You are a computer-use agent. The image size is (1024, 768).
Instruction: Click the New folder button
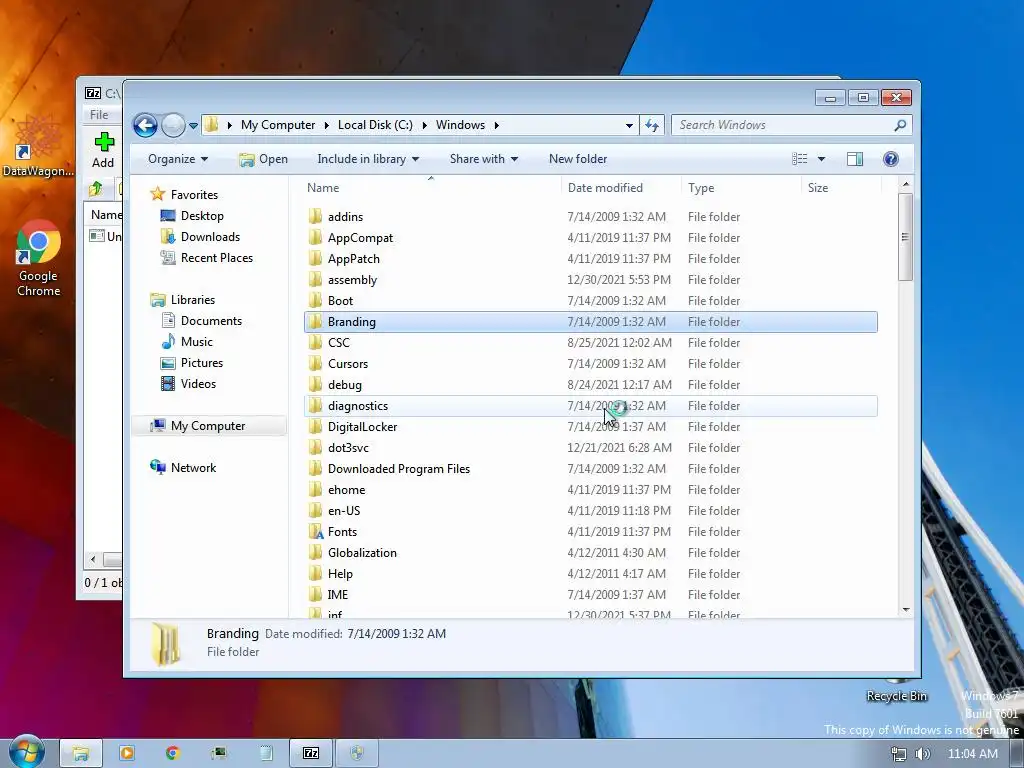pos(578,159)
